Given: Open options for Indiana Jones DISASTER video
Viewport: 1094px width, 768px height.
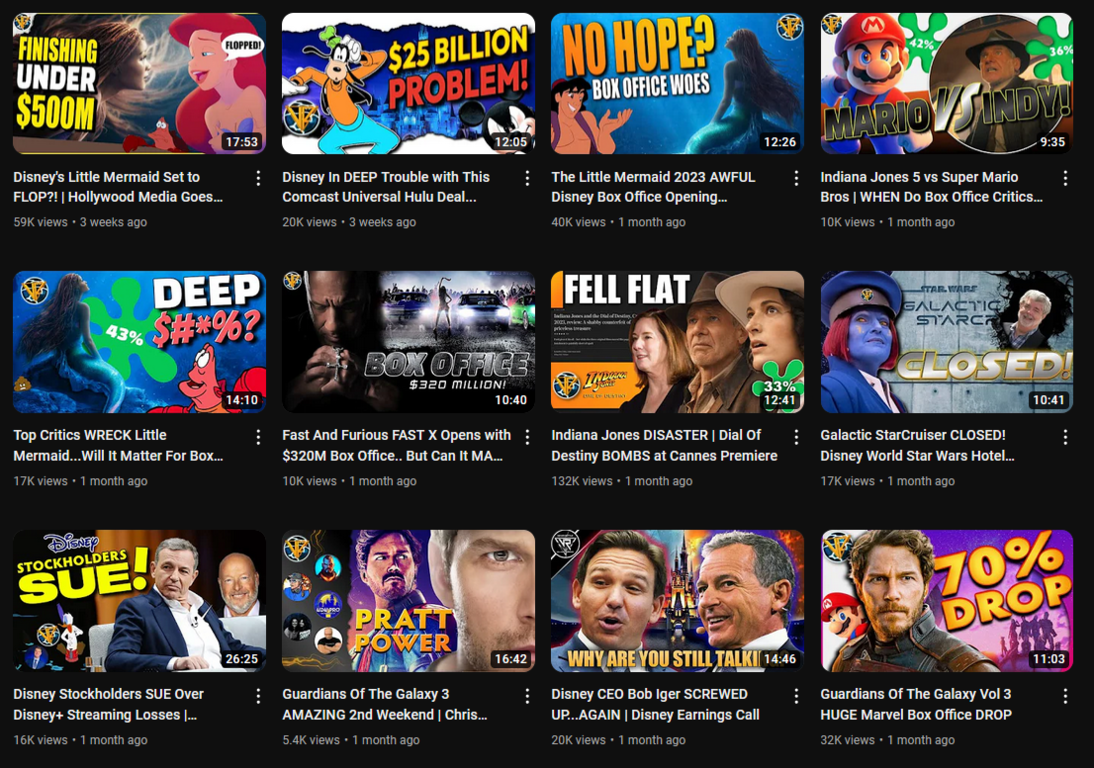Looking at the screenshot, I should pyautogui.click(x=796, y=437).
